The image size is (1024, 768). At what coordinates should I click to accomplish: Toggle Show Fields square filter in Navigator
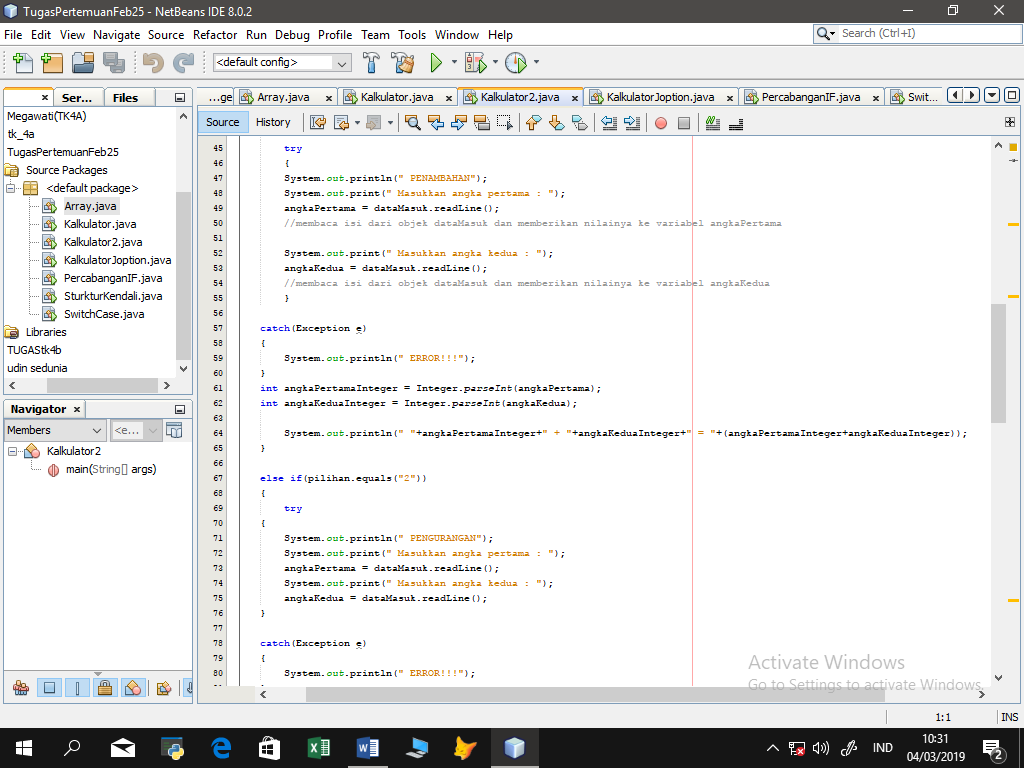coord(49,688)
